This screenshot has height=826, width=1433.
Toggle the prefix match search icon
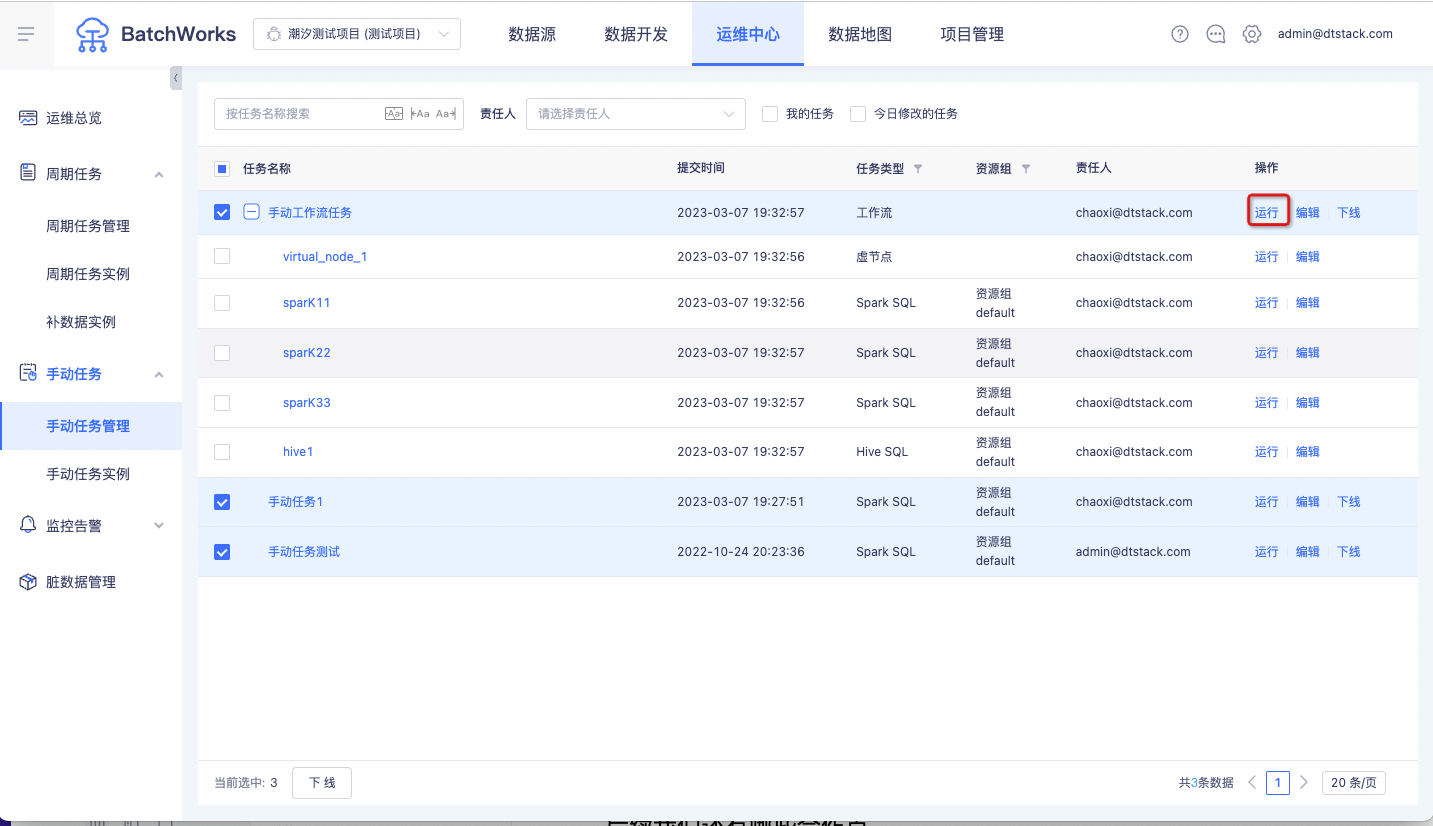[420, 114]
